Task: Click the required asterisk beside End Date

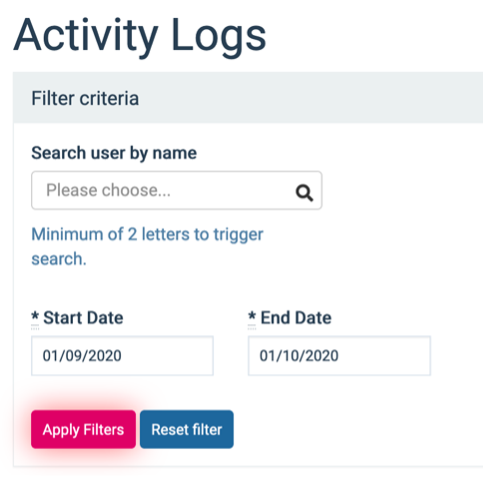Action: pos(252,317)
